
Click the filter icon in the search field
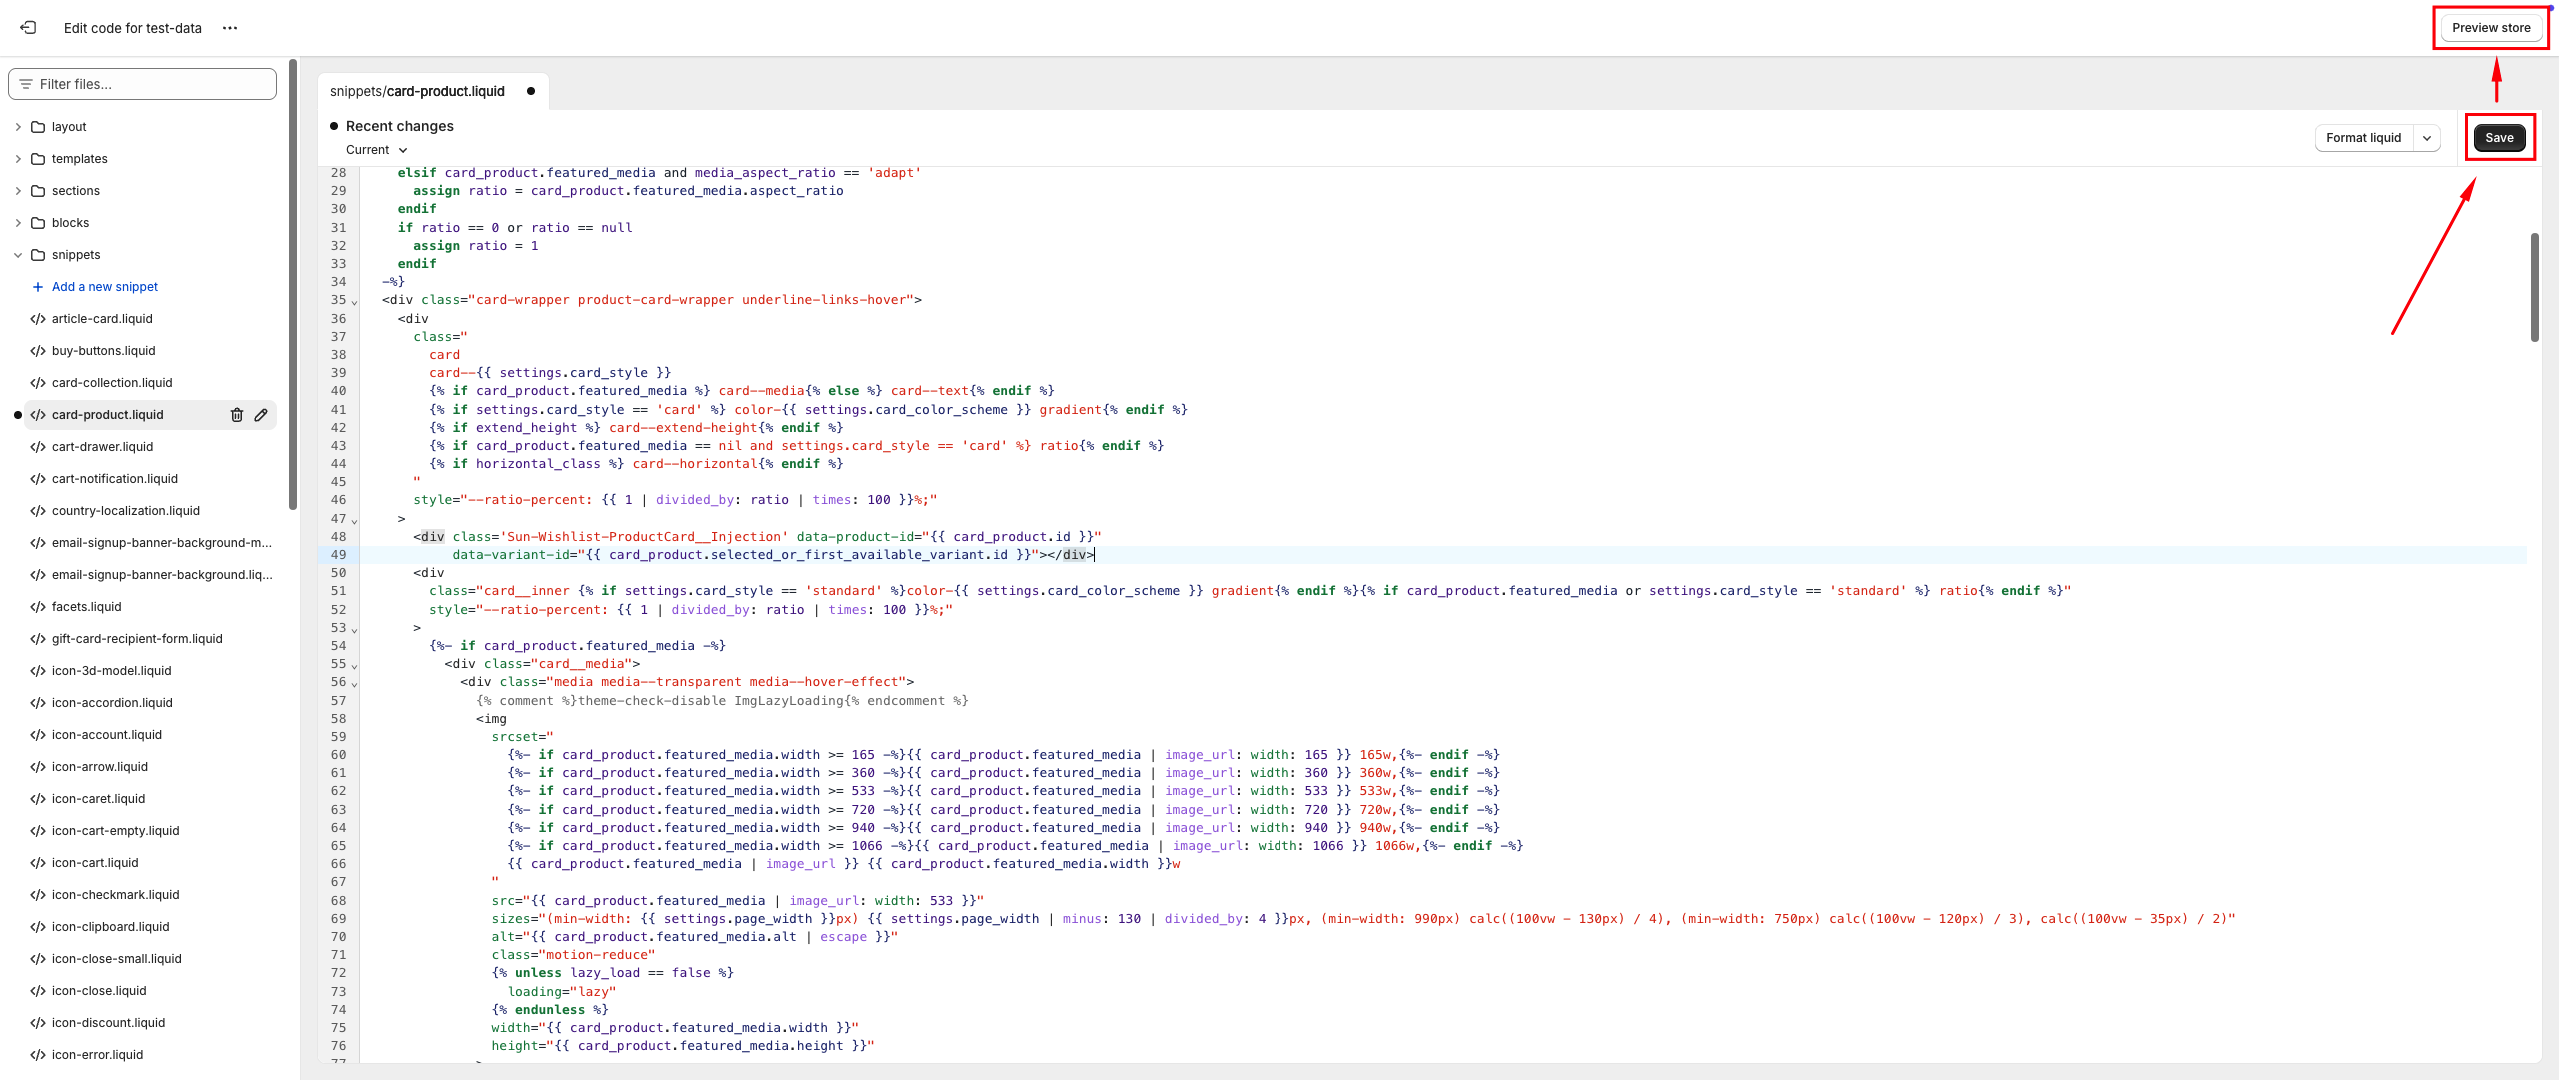point(26,84)
